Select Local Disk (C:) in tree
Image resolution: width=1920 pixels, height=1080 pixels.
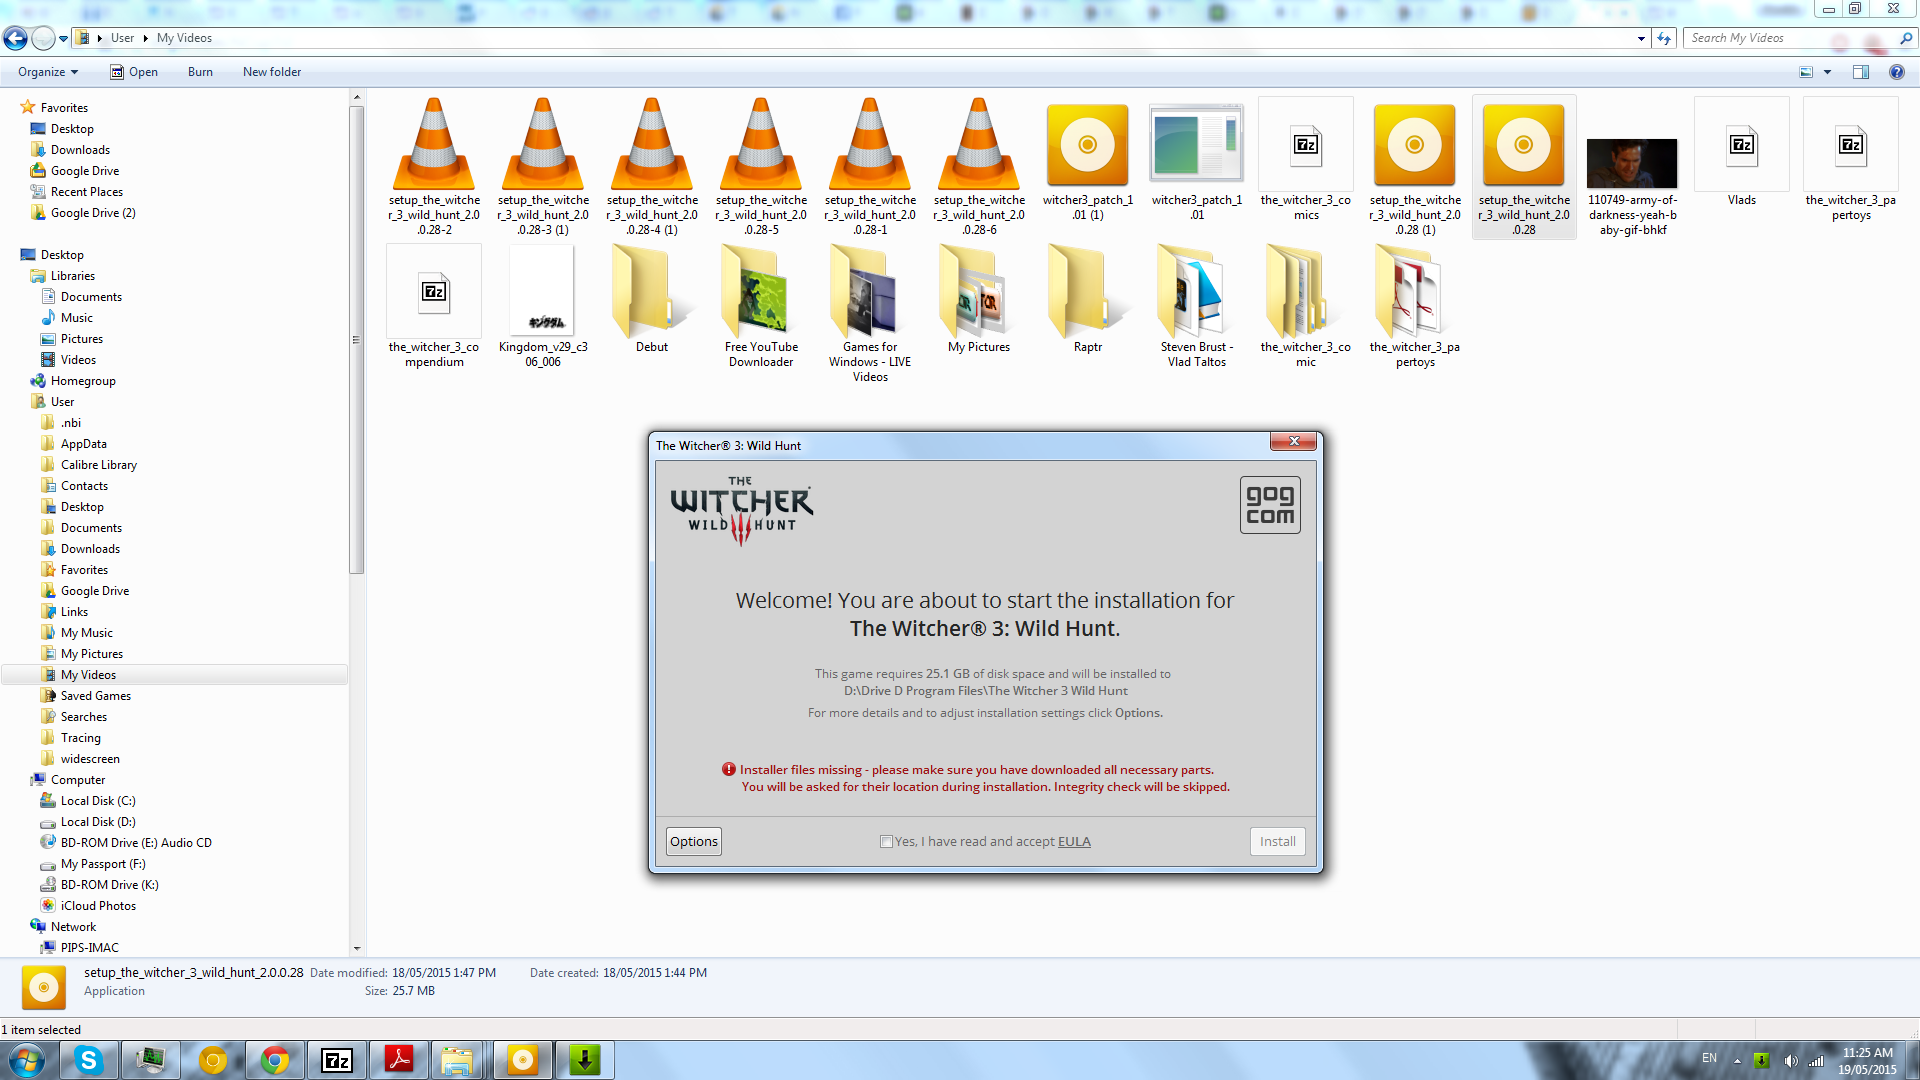(97, 801)
